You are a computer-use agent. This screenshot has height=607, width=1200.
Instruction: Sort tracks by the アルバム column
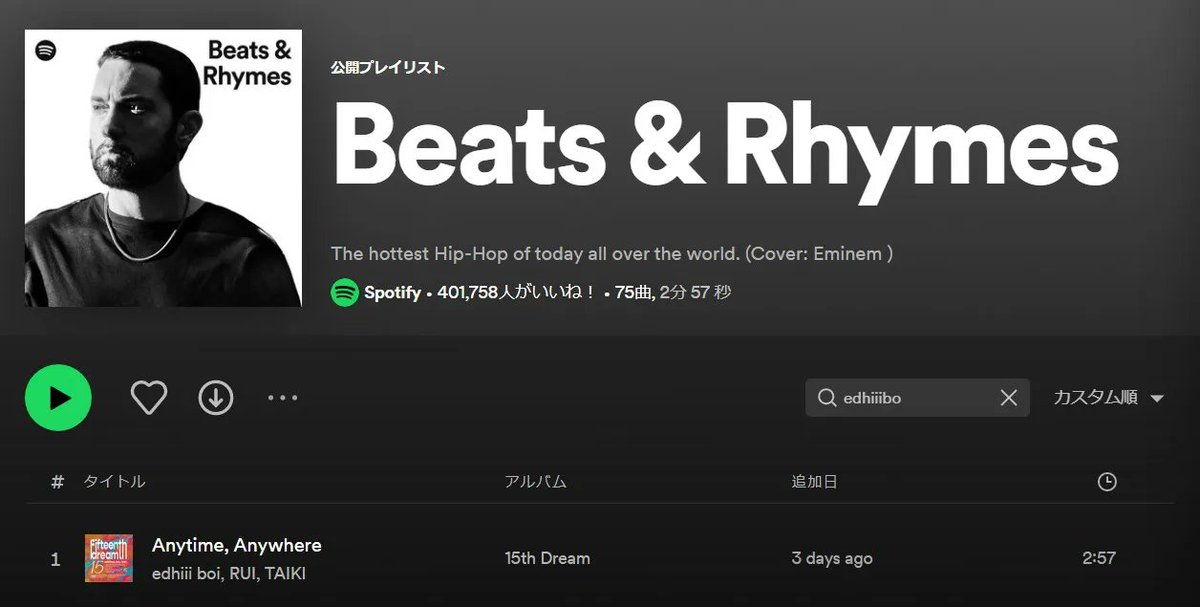tap(535, 482)
